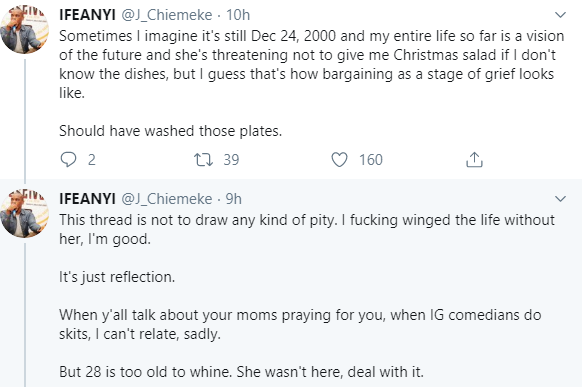View the 160 likes count
This screenshot has width=582, height=387.
371,160
